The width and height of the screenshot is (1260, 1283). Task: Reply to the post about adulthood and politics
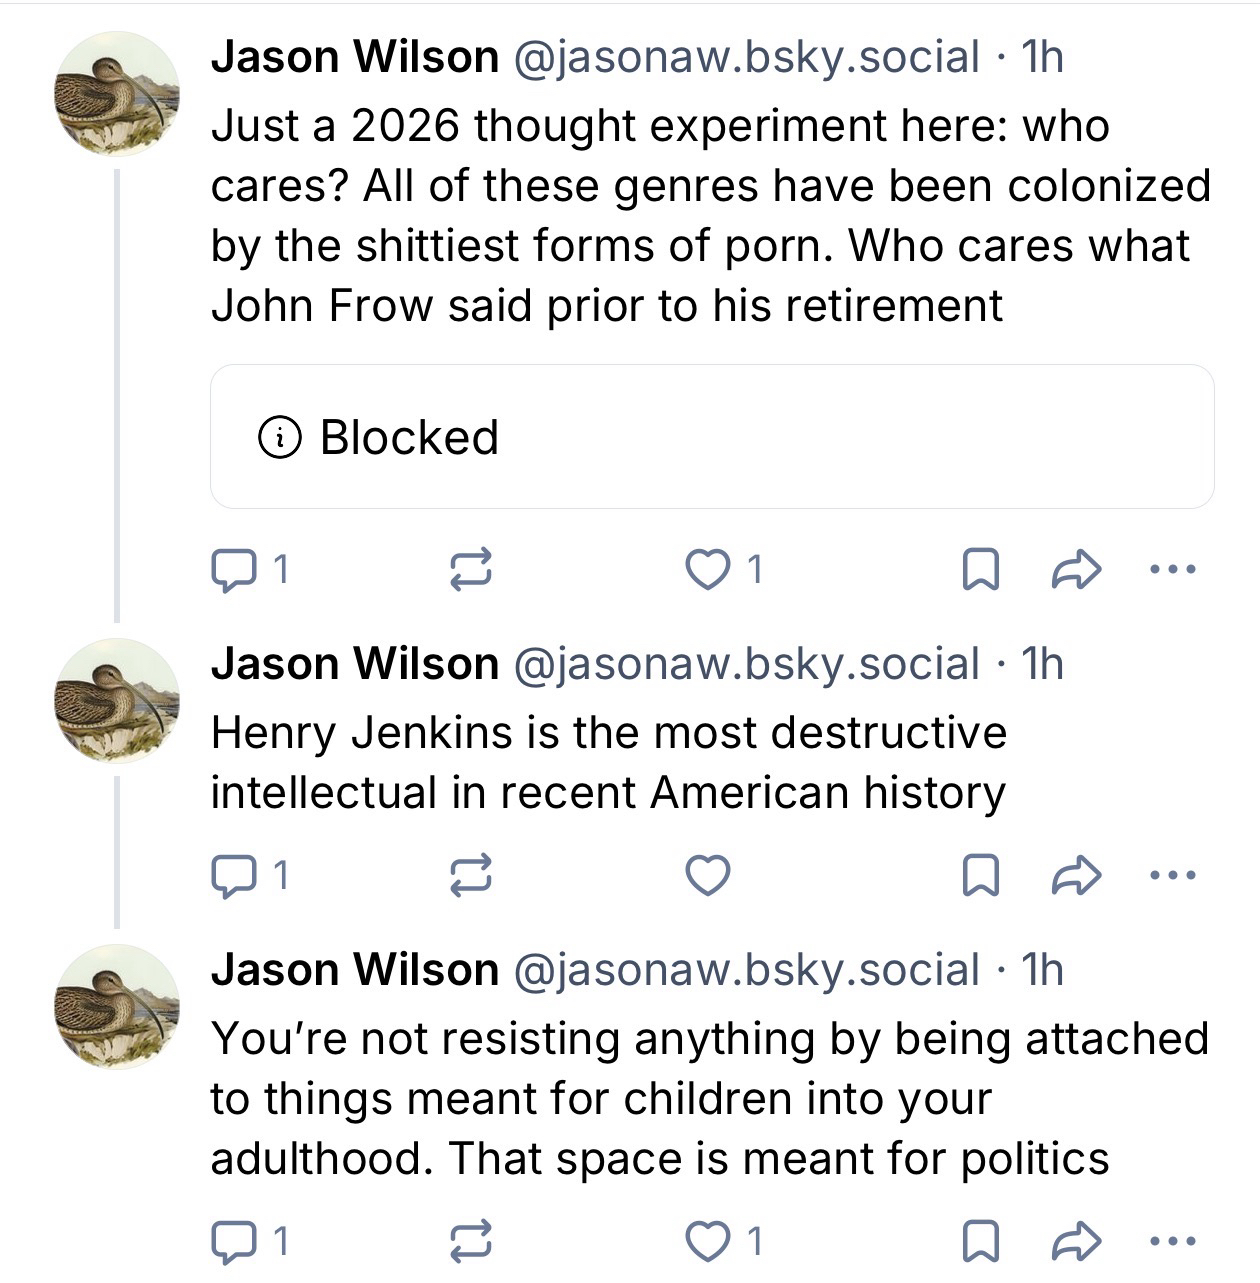tap(232, 1242)
